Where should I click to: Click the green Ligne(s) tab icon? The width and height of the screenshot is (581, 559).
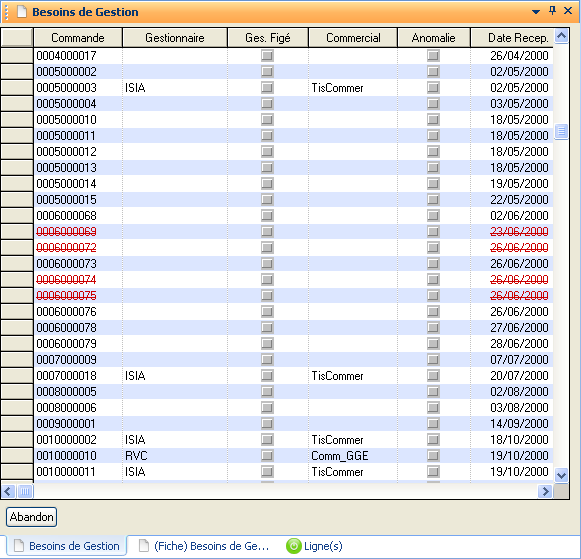coord(293,546)
